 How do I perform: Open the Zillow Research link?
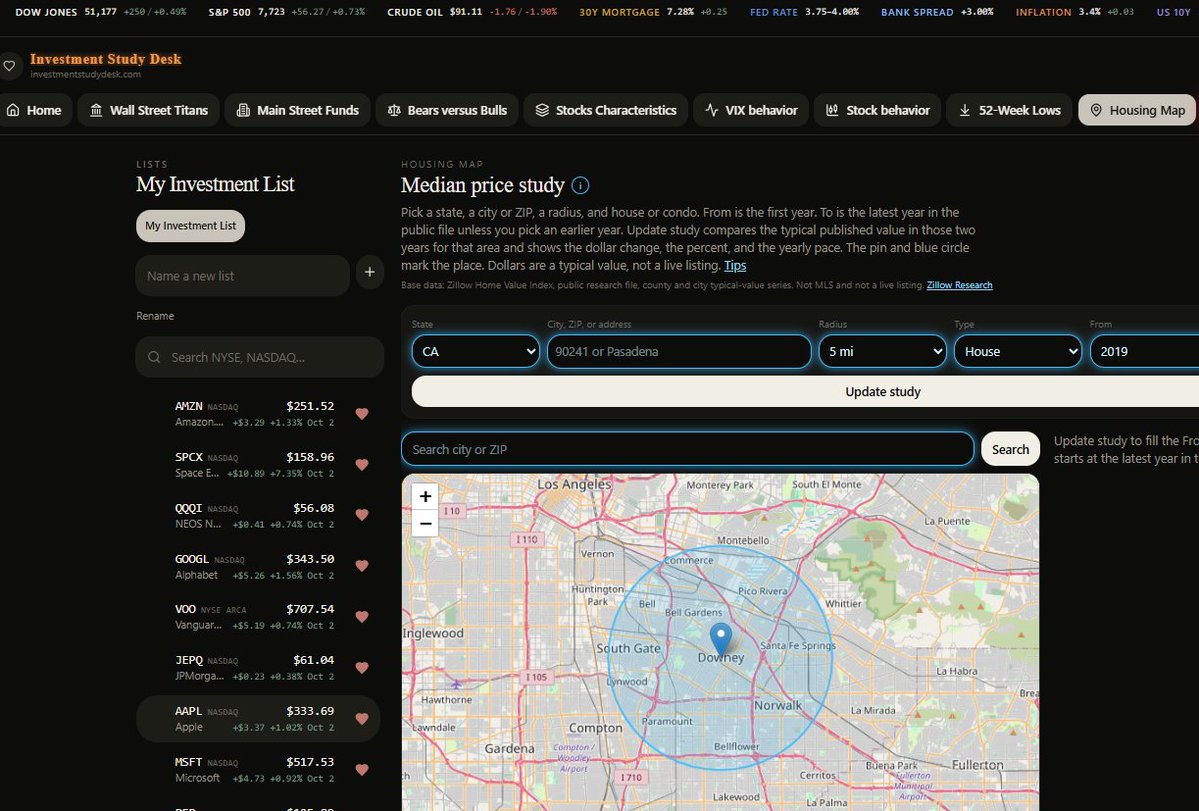(960, 285)
